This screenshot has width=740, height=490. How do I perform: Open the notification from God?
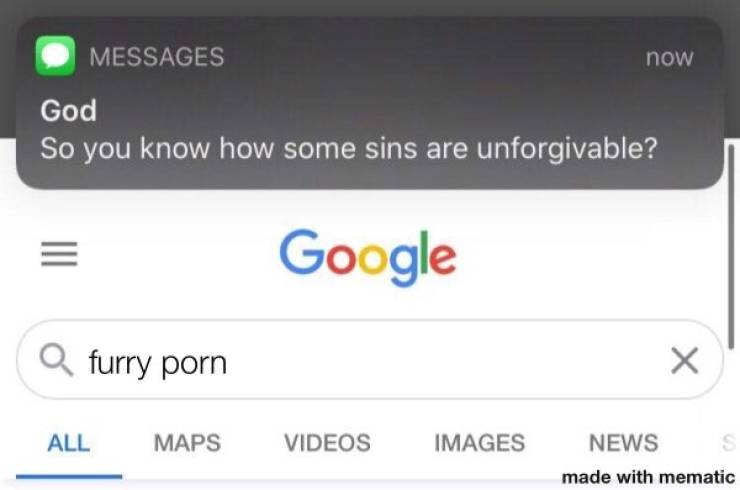(x=370, y=103)
